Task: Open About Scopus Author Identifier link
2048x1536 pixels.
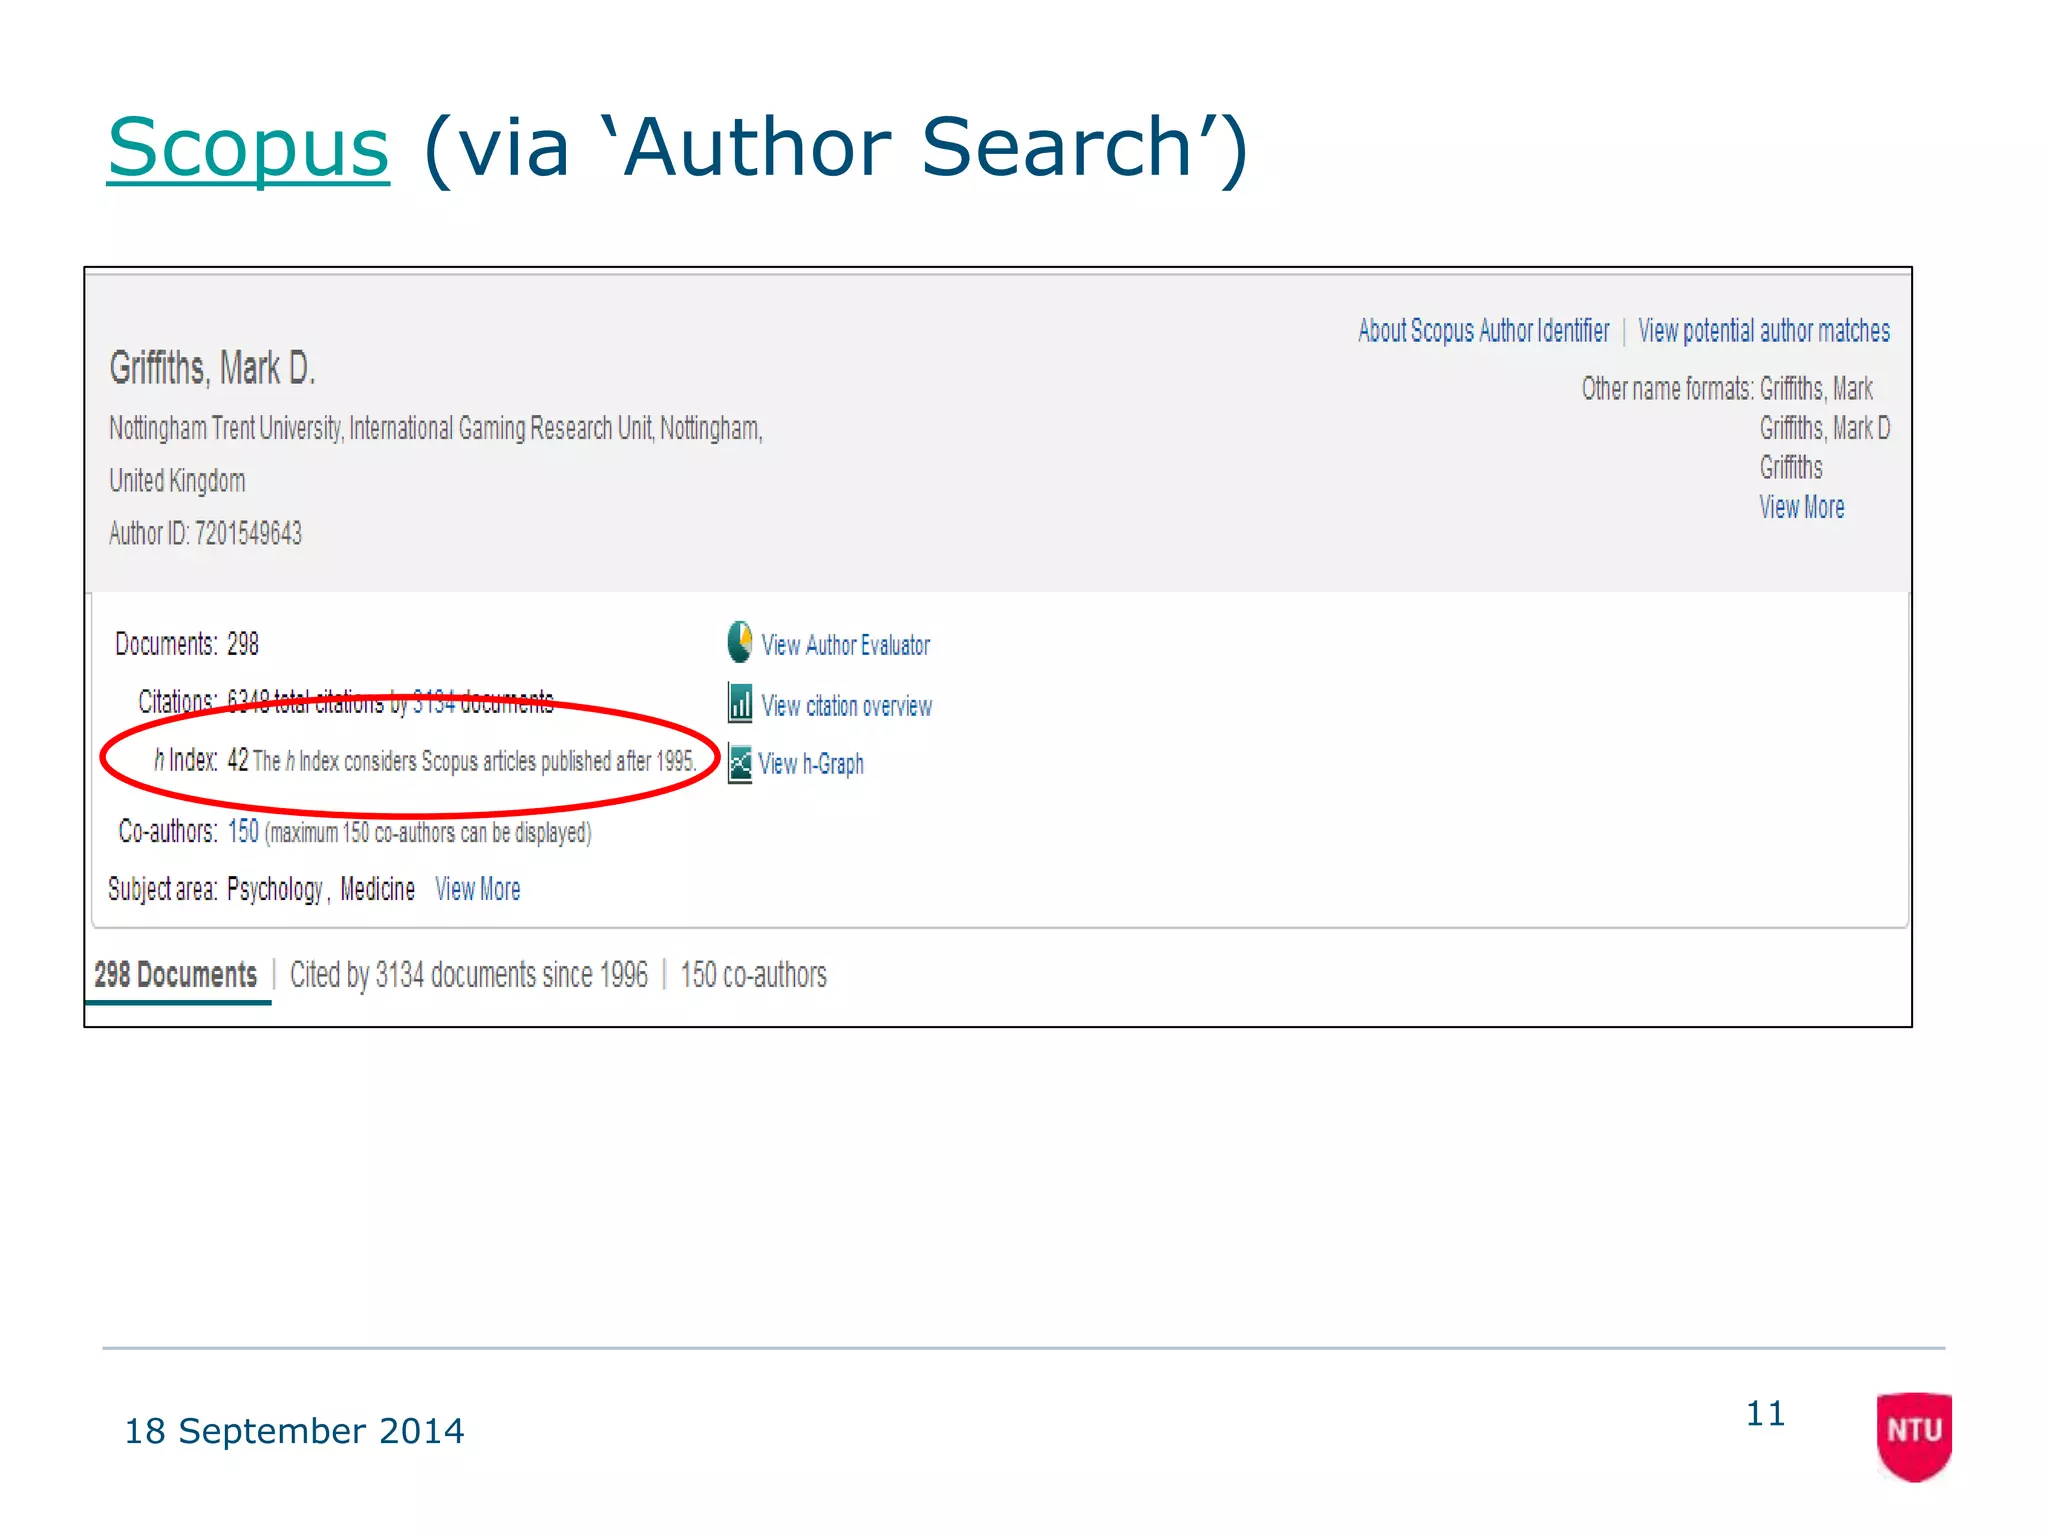Action: coord(1484,331)
